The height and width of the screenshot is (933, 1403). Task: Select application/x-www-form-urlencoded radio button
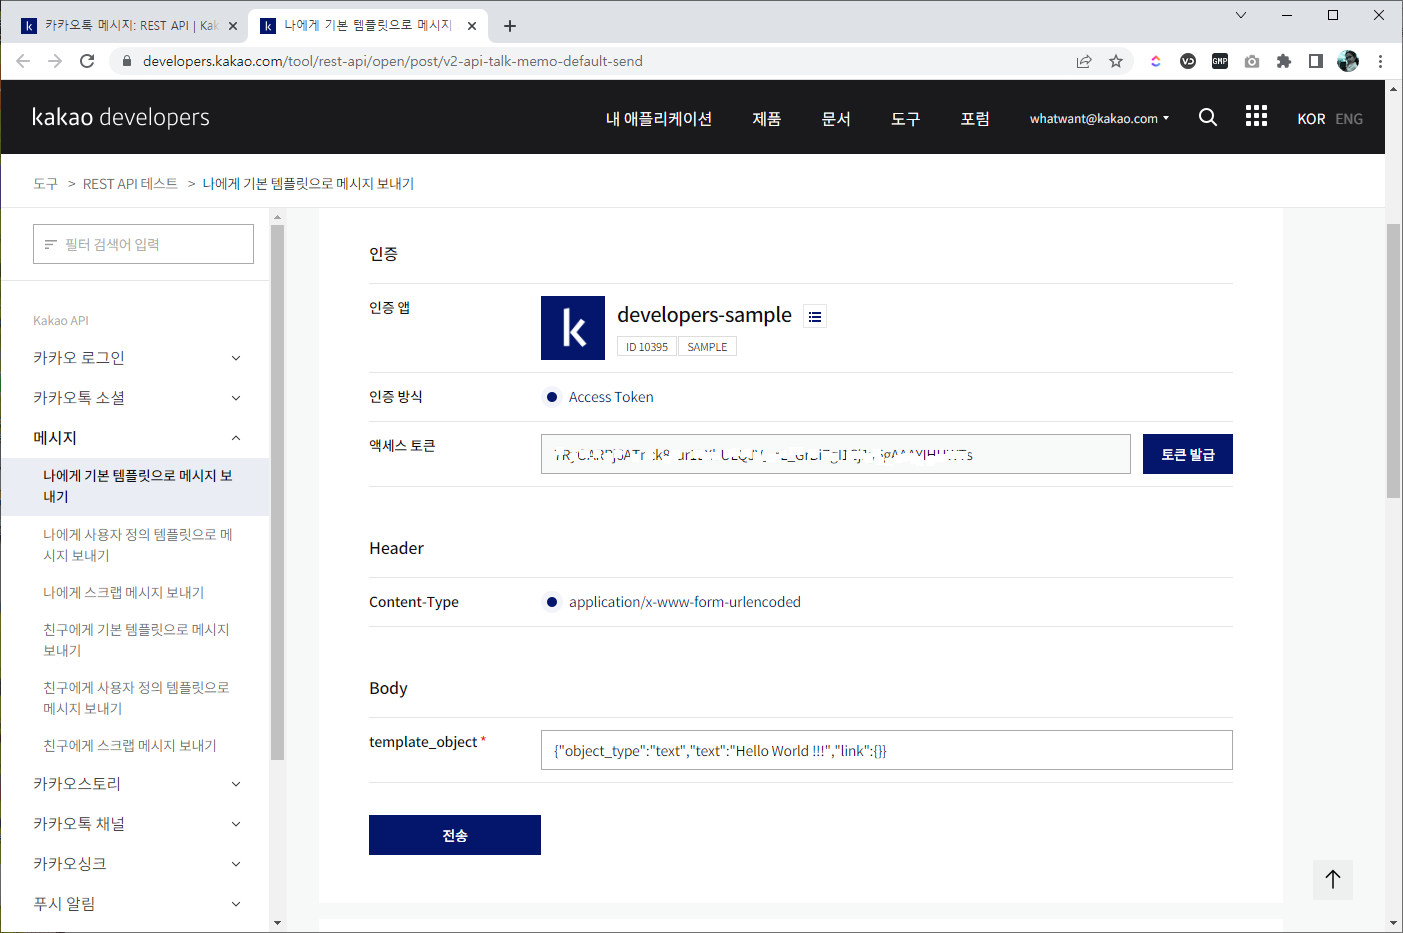(552, 602)
